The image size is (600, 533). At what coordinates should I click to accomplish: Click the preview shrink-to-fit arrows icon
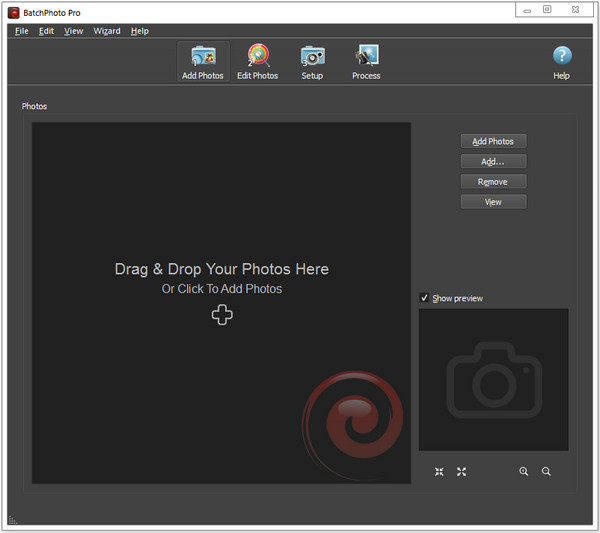tap(439, 472)
